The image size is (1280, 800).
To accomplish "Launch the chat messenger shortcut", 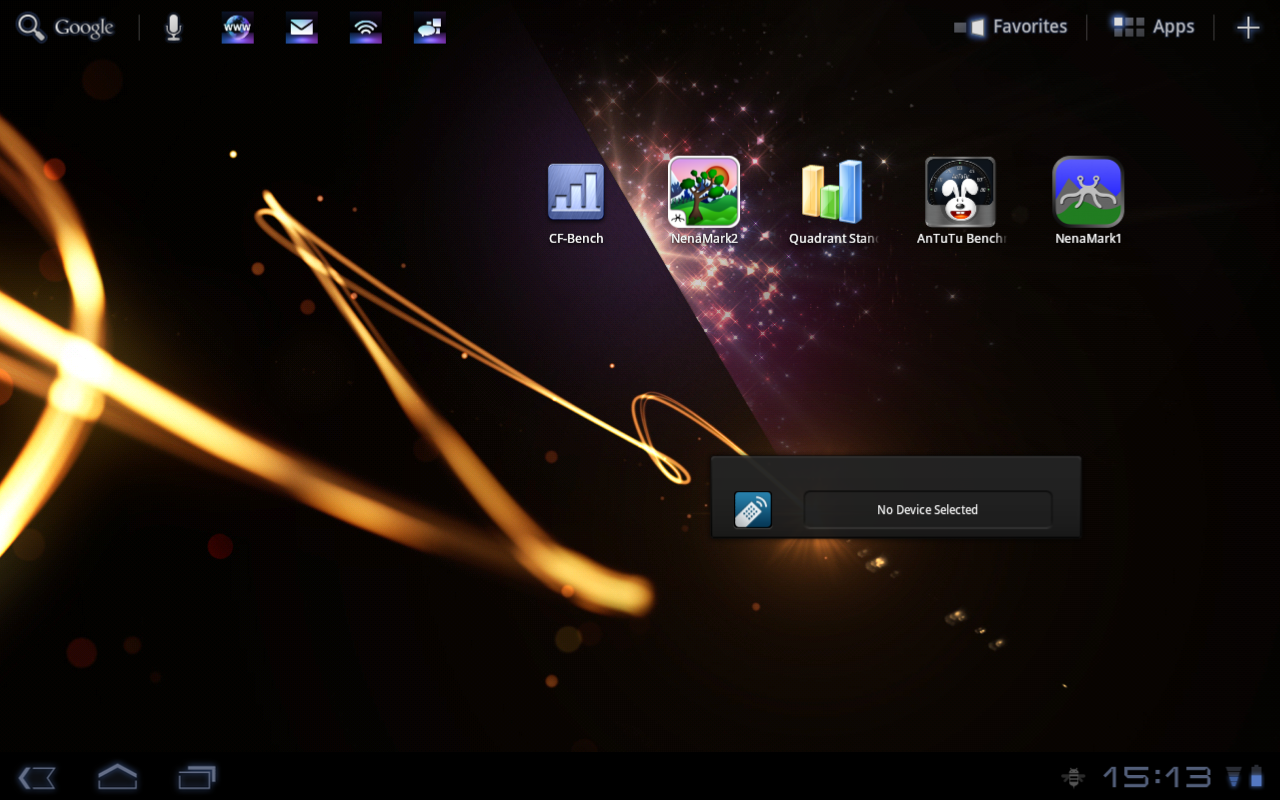I will (429, 27).
